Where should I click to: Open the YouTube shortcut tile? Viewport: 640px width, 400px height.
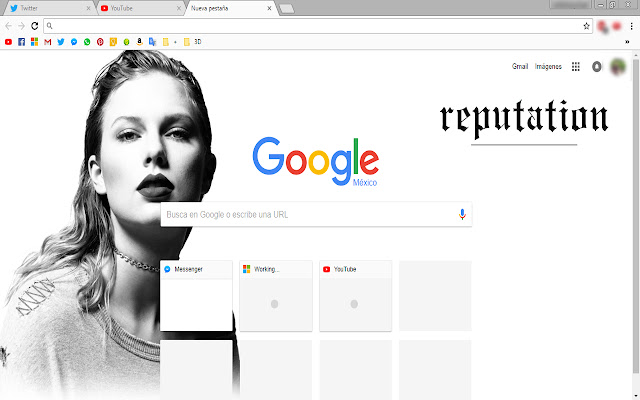coord(356,296)
